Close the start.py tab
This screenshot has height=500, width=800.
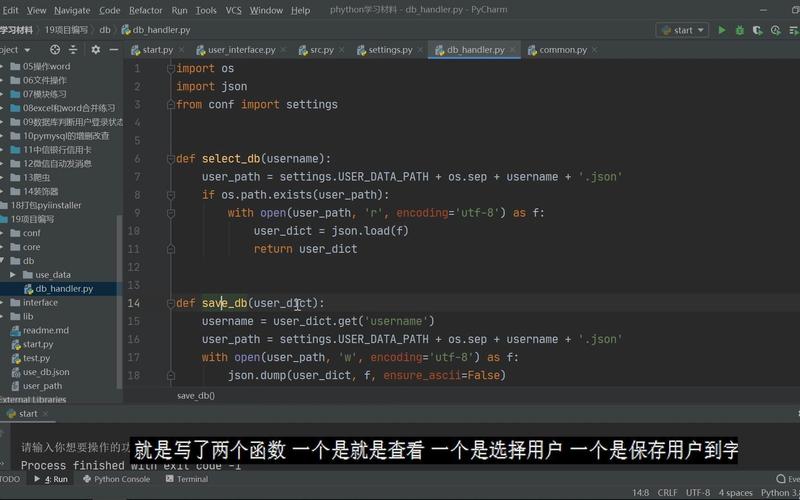coord(181,50)
